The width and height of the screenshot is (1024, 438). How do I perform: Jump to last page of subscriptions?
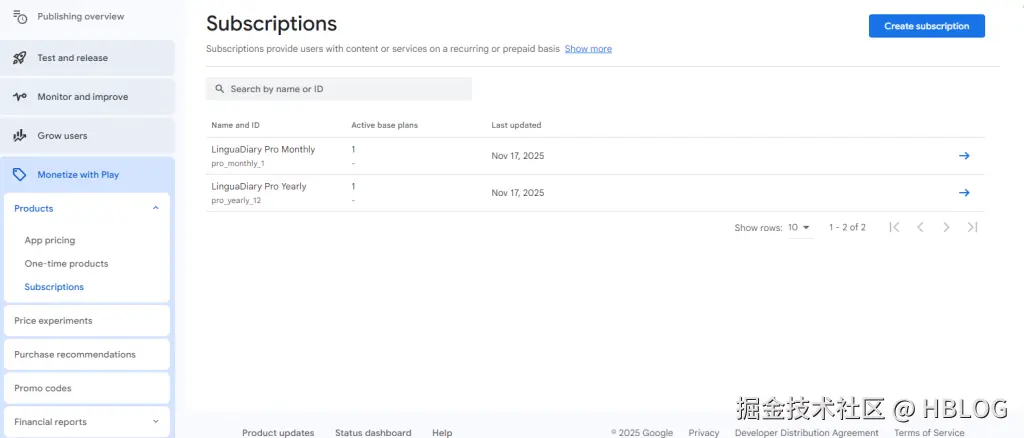[972, 228]
